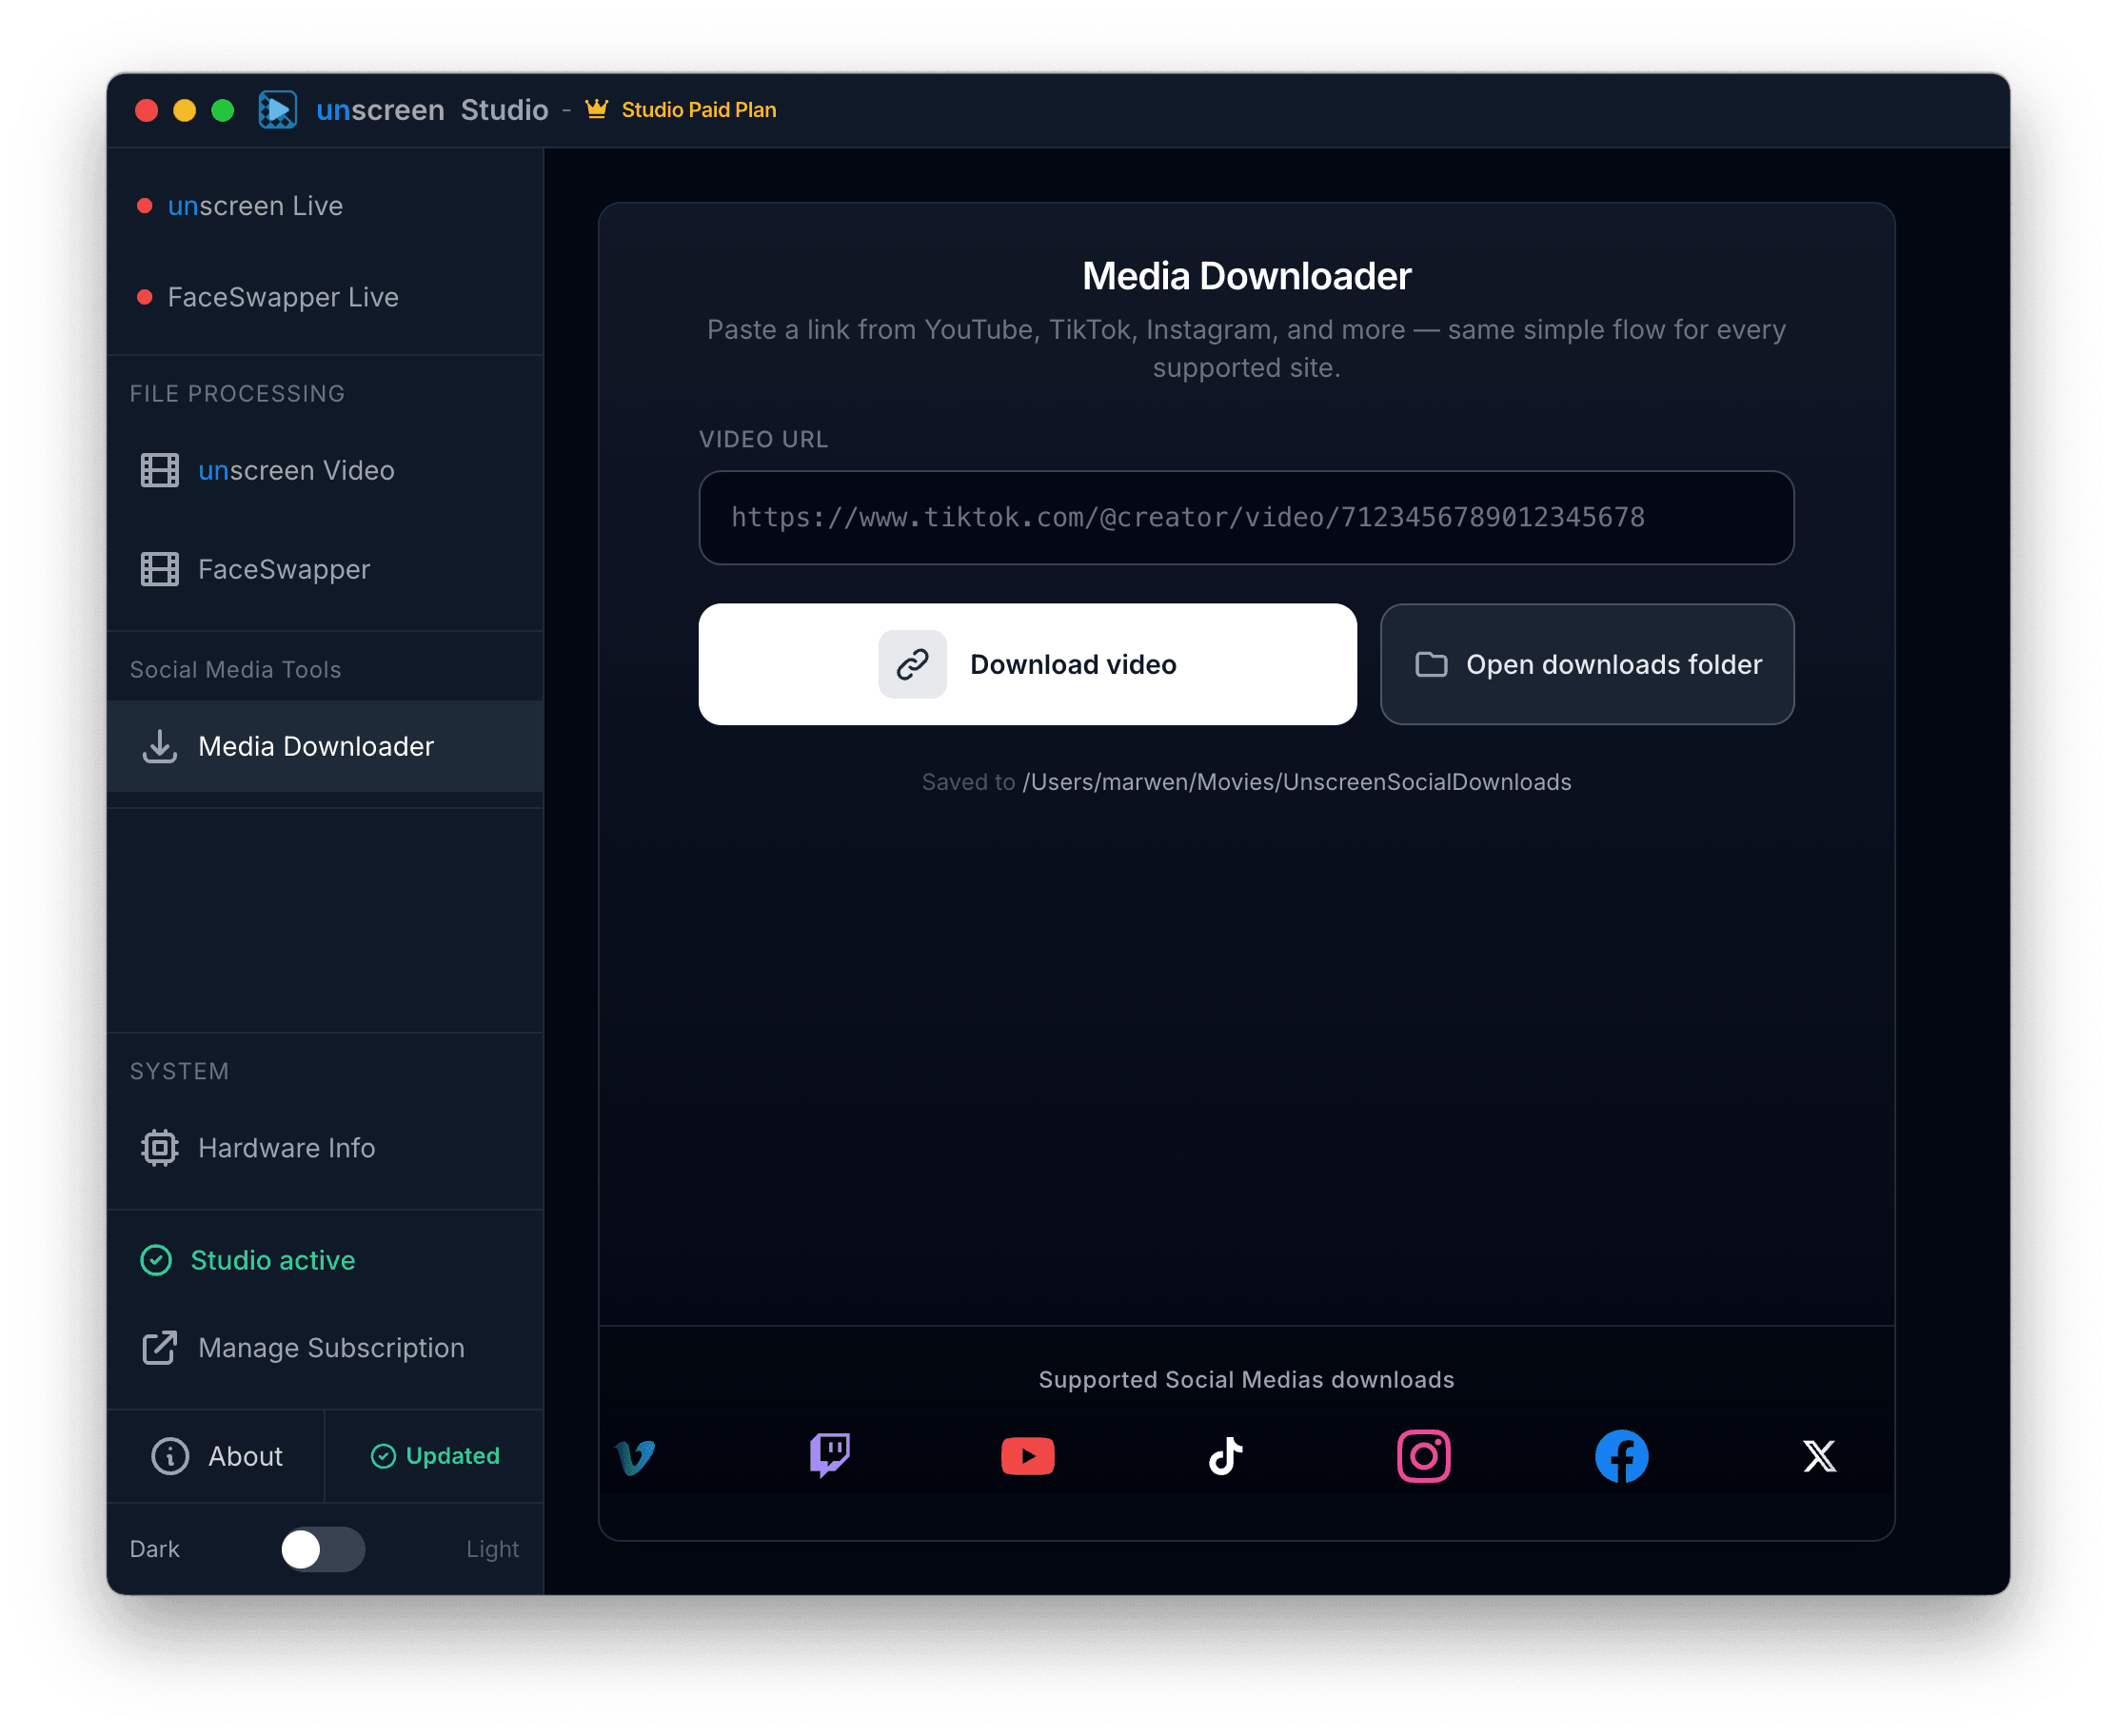Select the TikTok icon

click(x=1224, y=1456)
